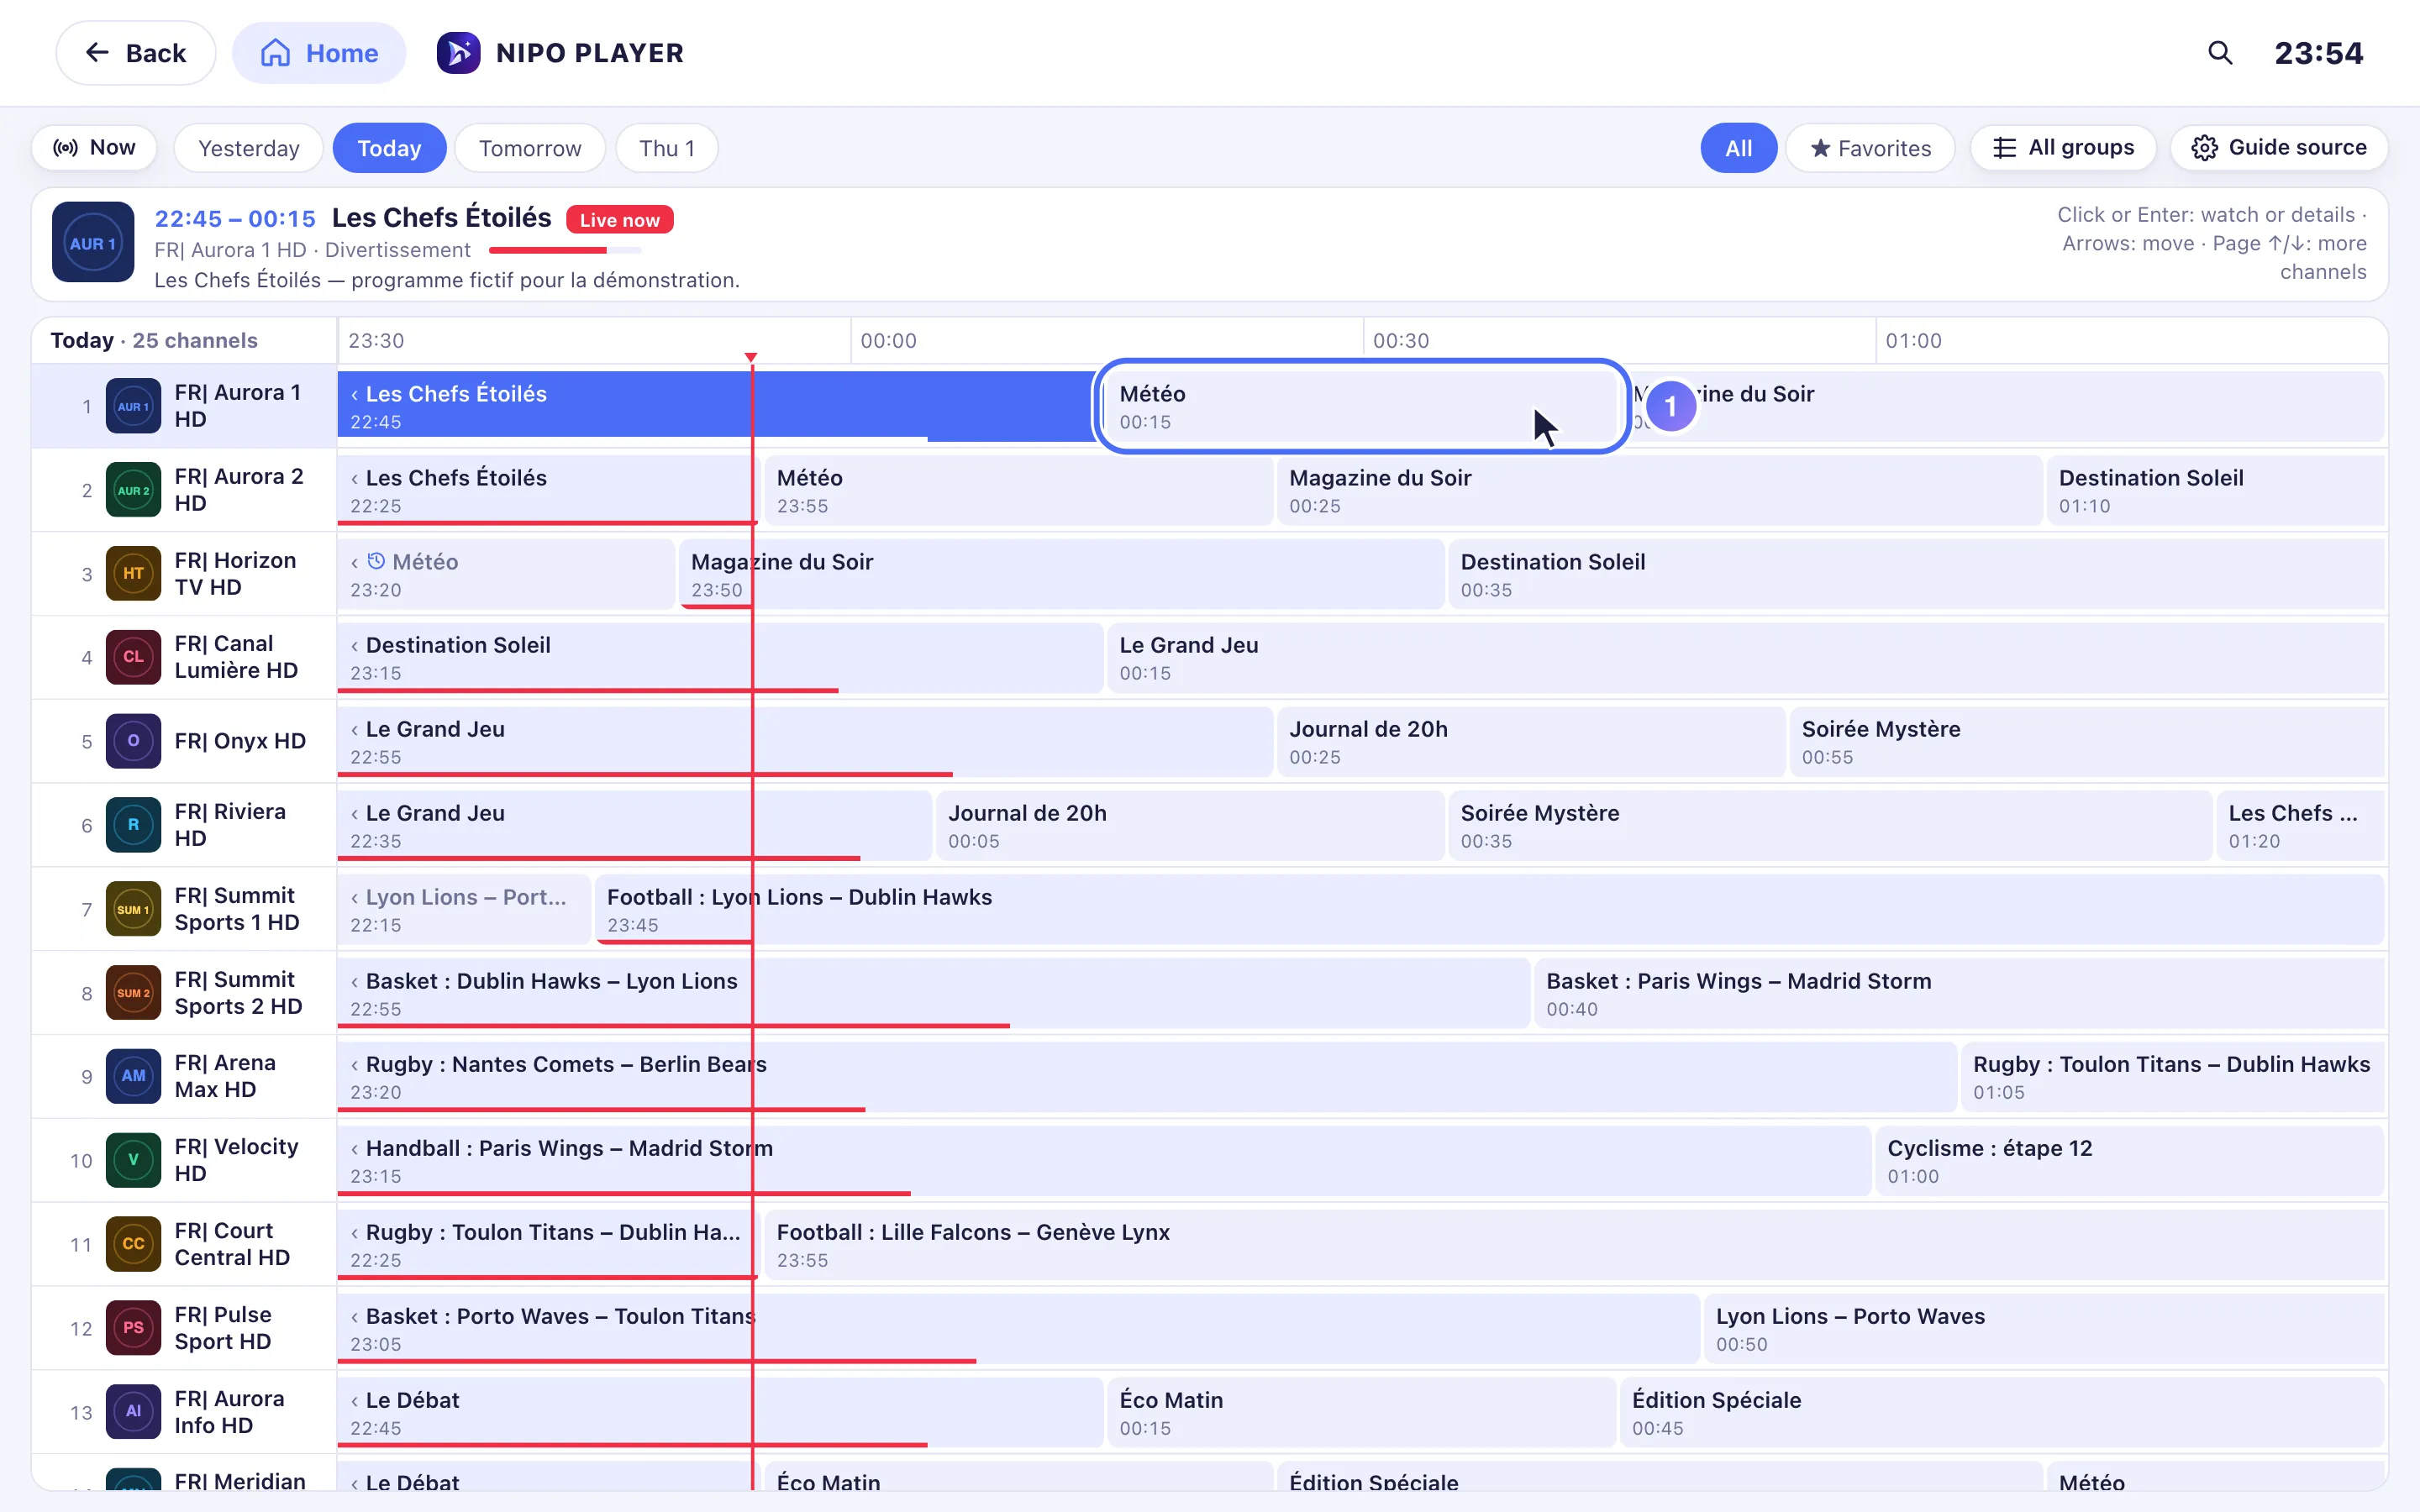Click the Summit Sports 1 HD icon
The height and width of the screenshot is (1512, 2420).
(133, 909)
